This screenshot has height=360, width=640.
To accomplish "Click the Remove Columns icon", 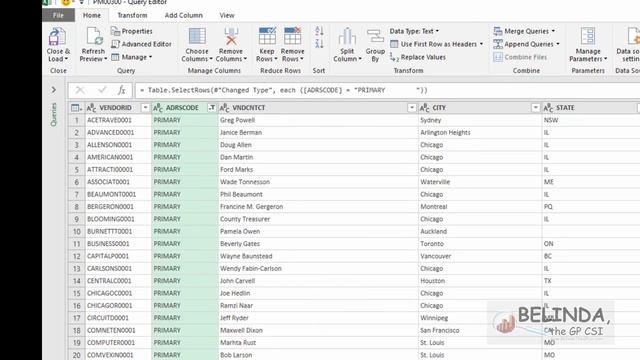I will coord(231,36).
